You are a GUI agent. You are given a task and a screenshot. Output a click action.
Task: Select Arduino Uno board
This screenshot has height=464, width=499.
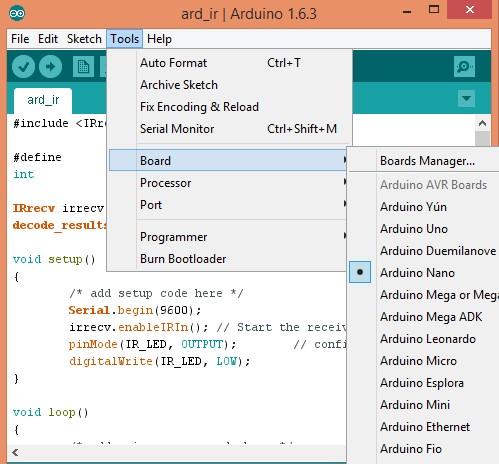coord(423,229)
